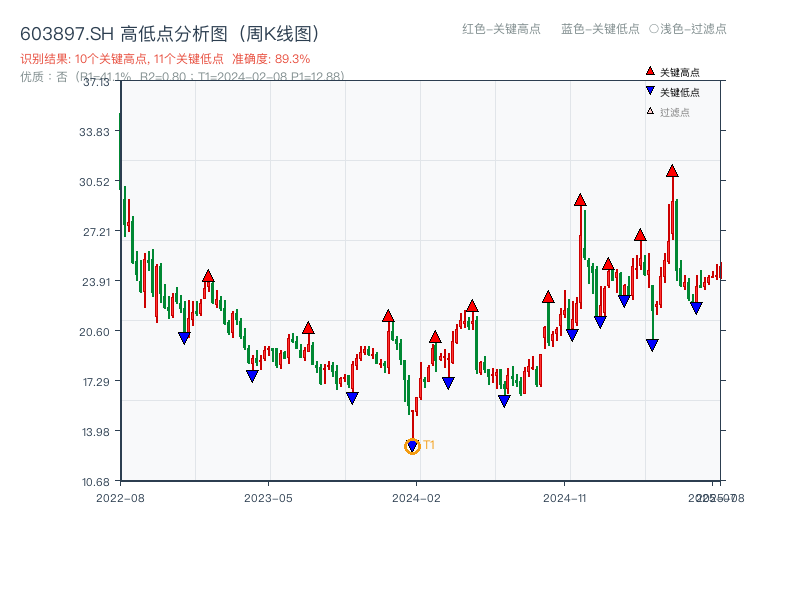Click the 603897.SH chart title
Image resolution: width=800 pixels, height=600 pixels.
pyautogui.click(x=169, y=34)
